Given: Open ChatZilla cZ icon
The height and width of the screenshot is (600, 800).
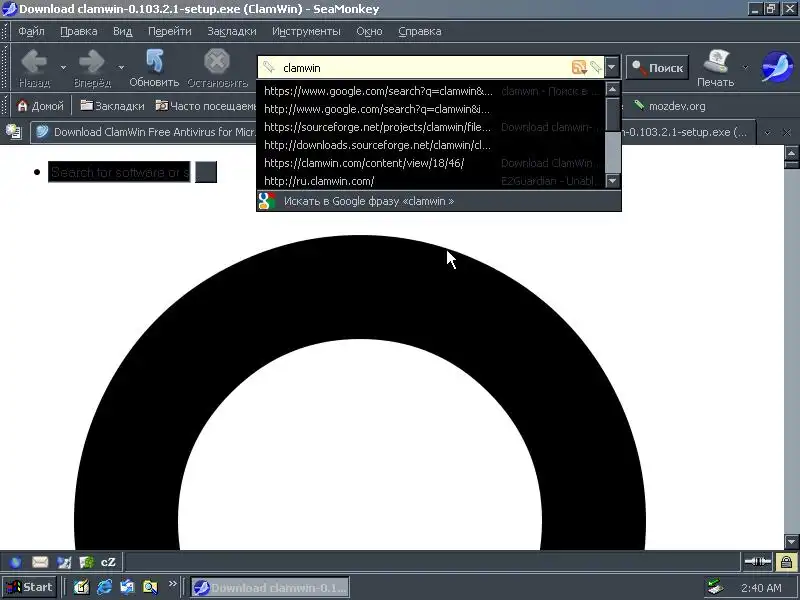Looking at the screenshot, I should pyautogui.click(x=108, y=562).
